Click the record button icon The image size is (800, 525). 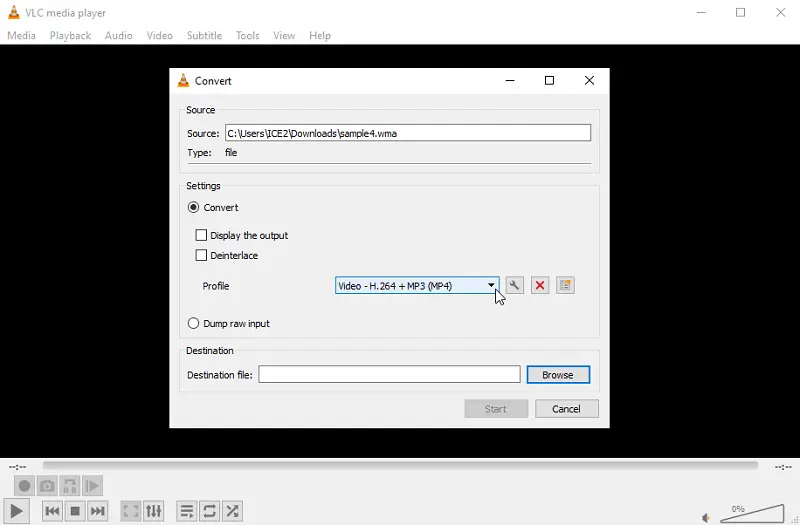coord(24,486)
